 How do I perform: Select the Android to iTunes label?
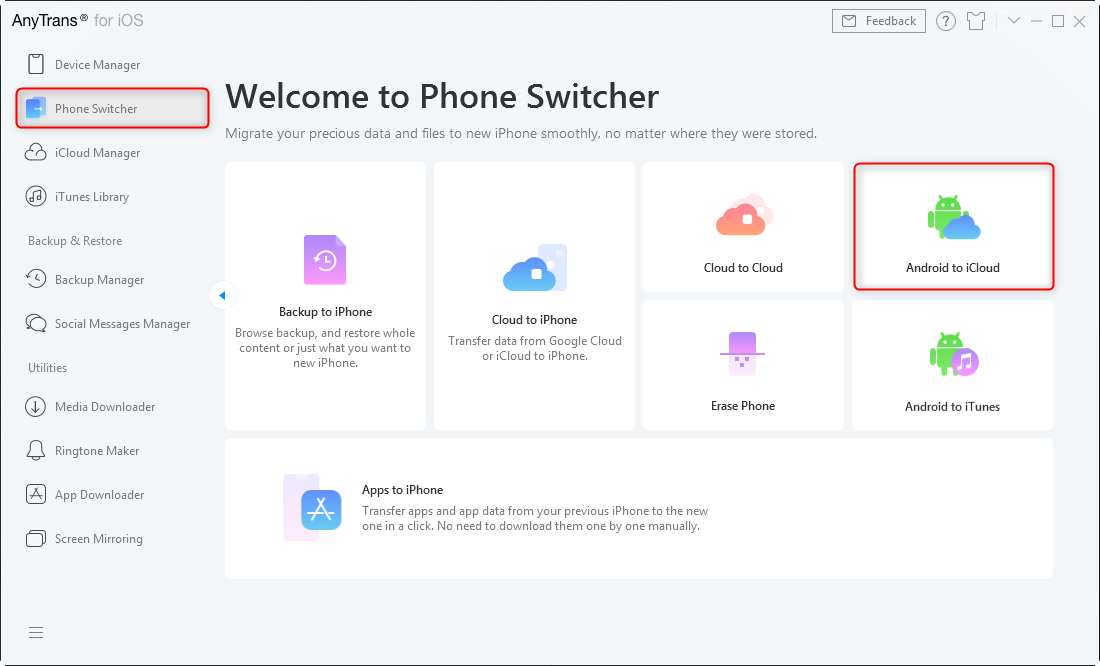(x=952, y=406)
